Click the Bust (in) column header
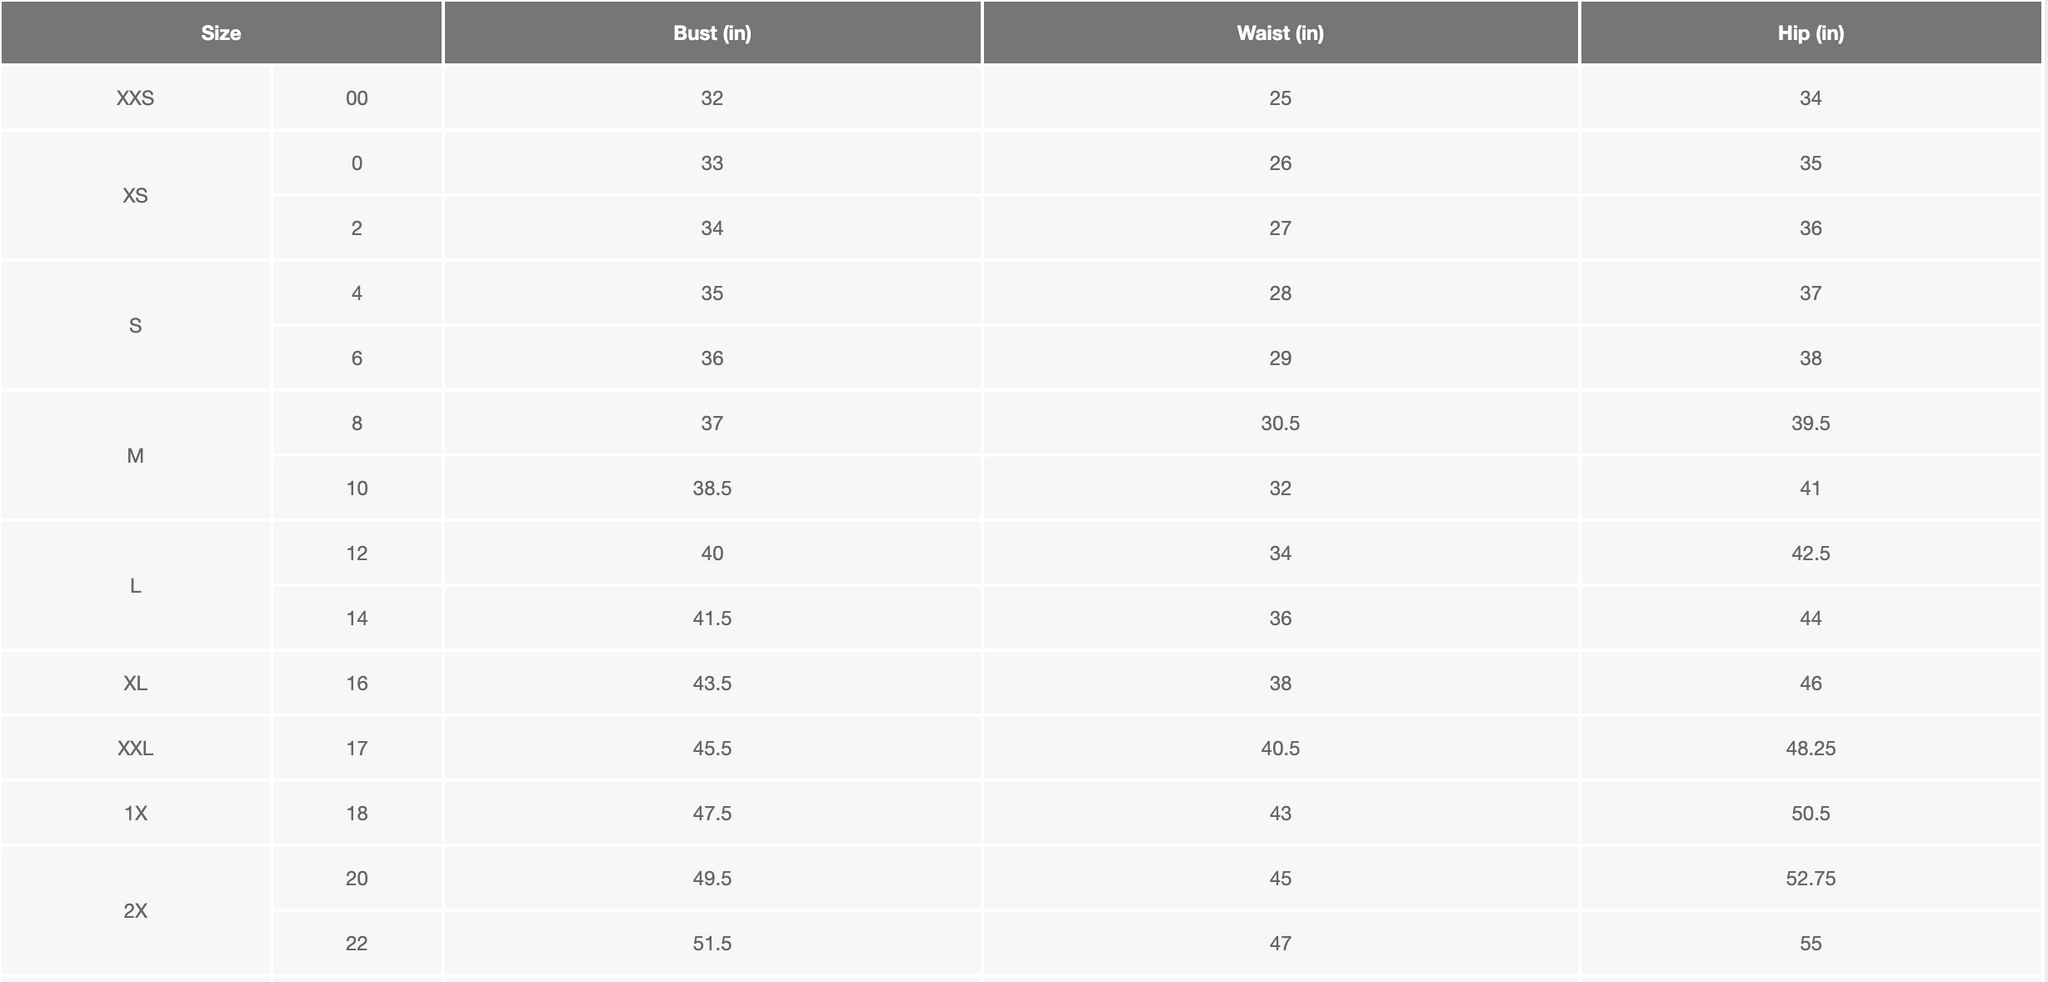The image size is (2048, 982). click(712, 33)
